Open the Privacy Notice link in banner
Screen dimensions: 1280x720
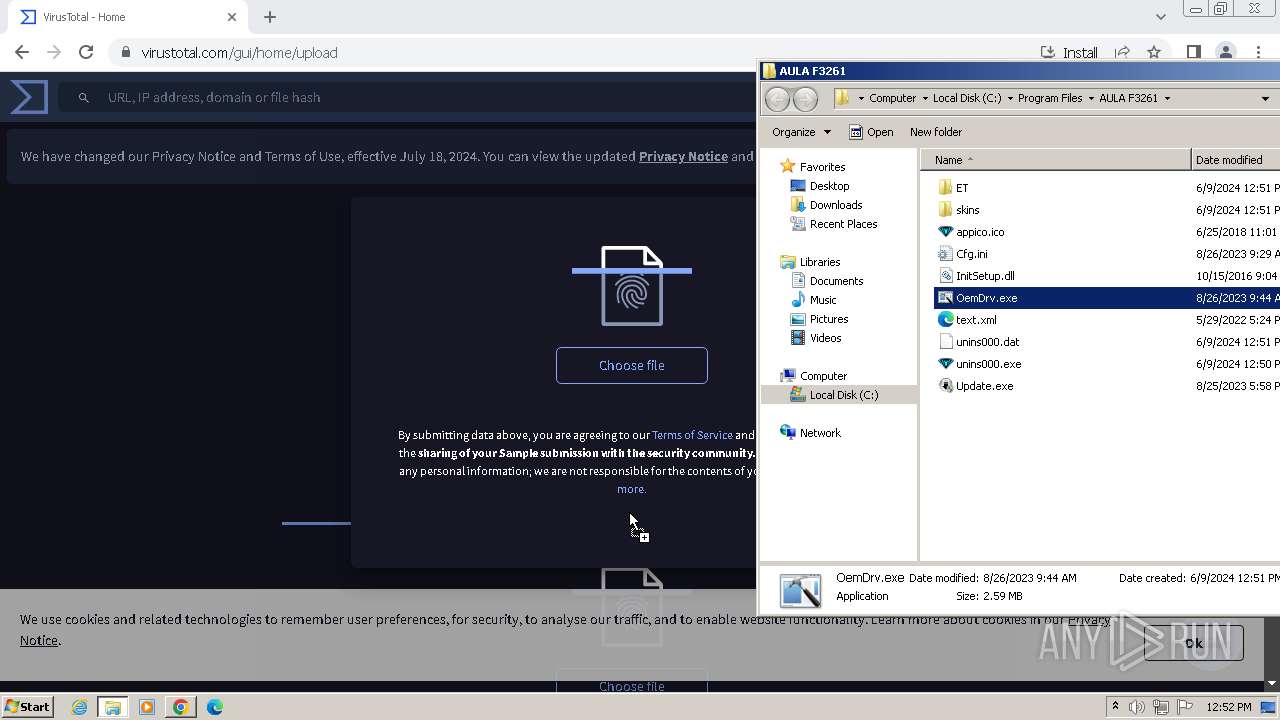[683, 156]
